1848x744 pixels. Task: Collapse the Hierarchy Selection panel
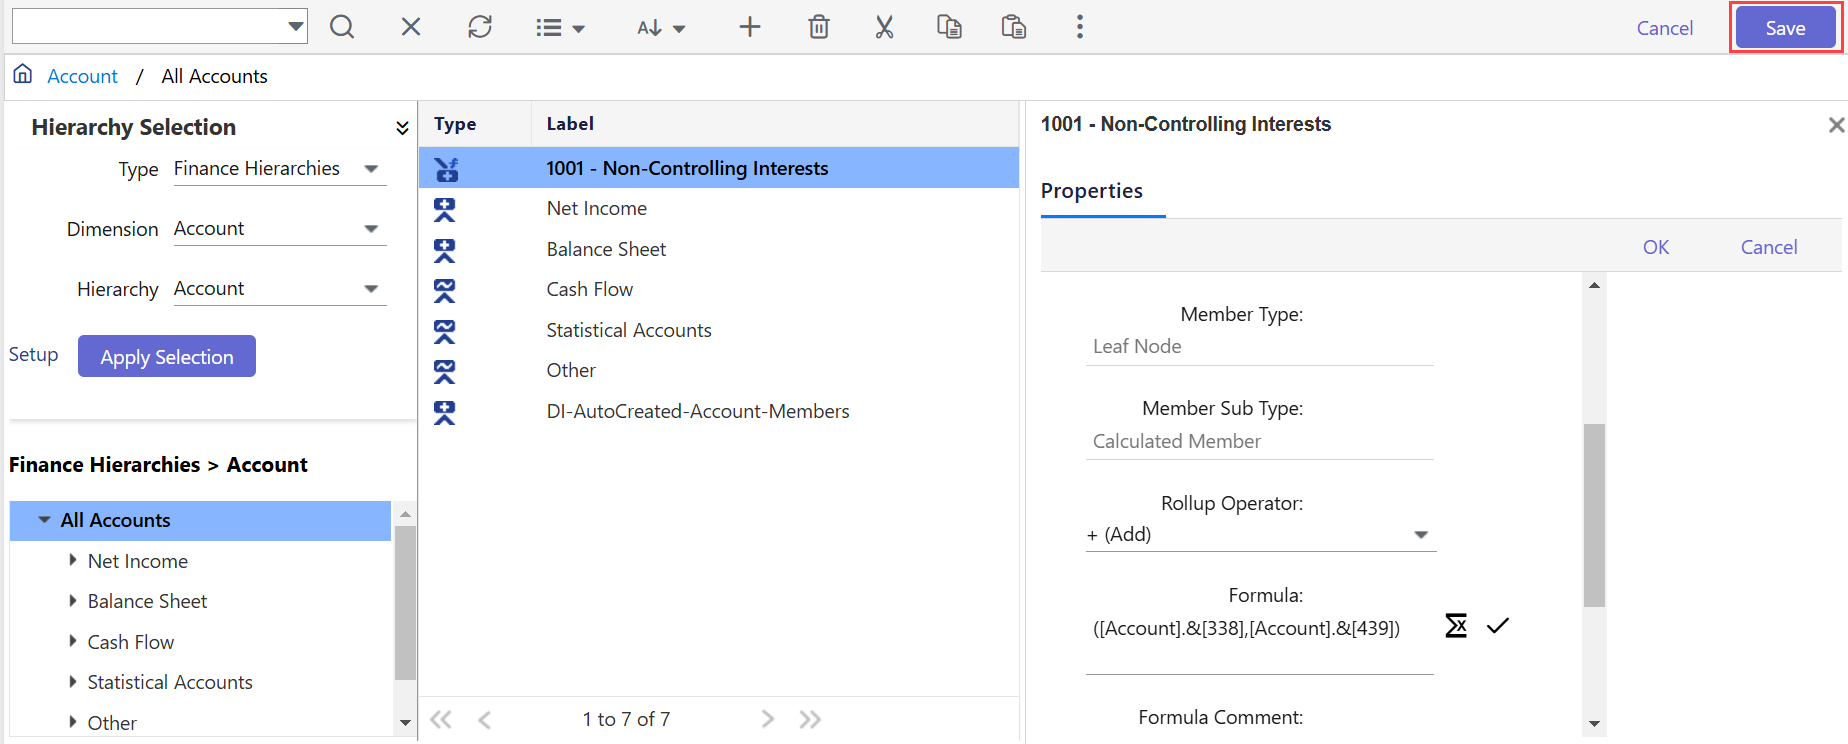click(x=402, y=128)
